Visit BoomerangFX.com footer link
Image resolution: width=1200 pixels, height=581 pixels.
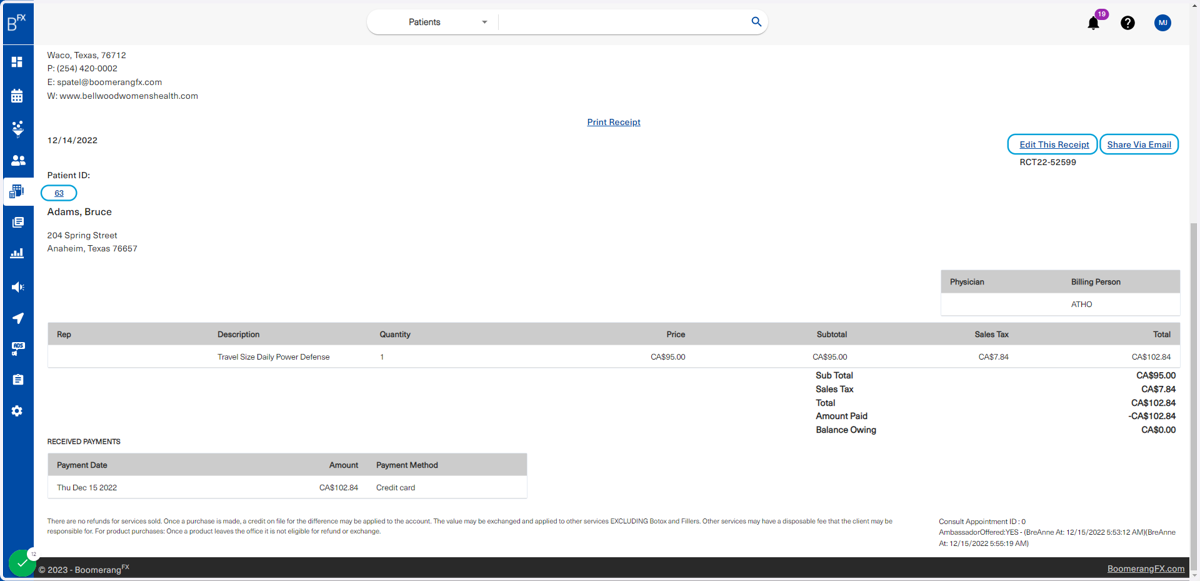[x=1145, y=569]
